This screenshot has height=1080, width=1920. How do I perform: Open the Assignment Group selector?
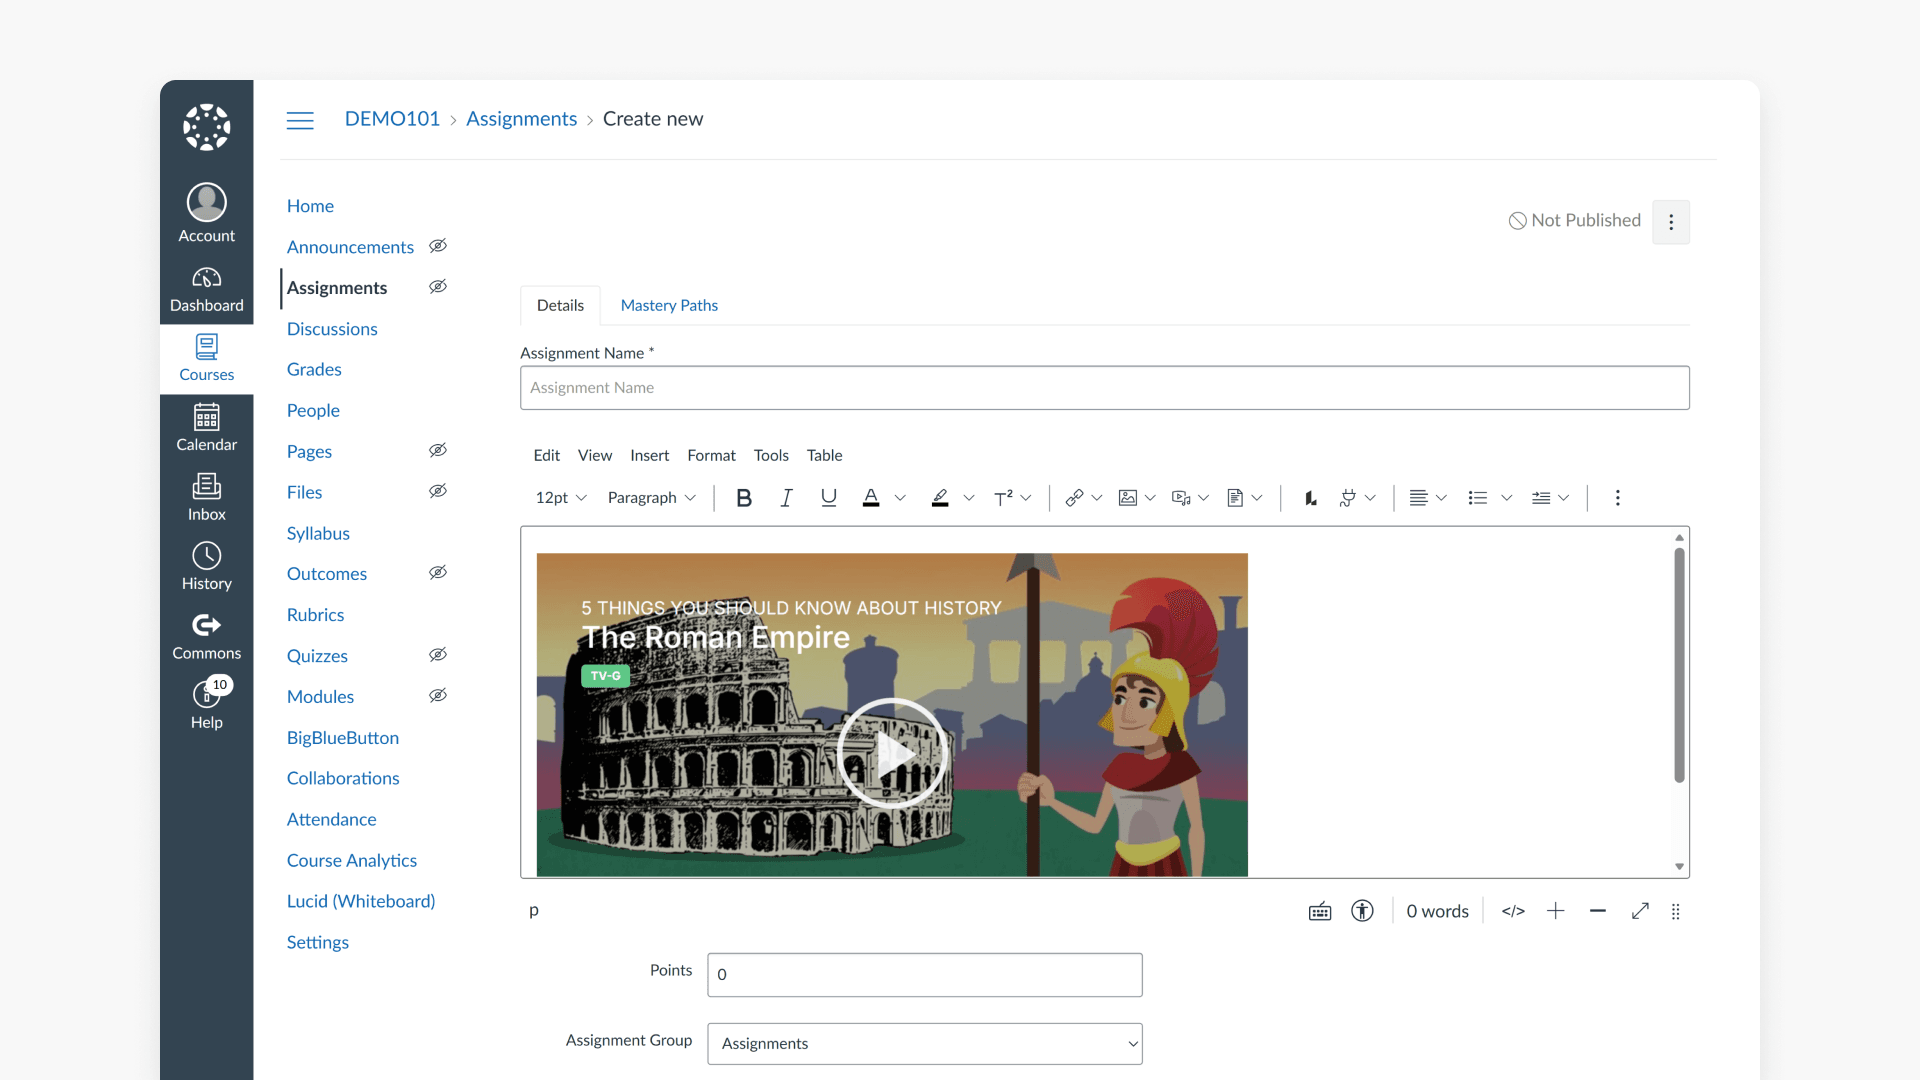click(923, 1043)
